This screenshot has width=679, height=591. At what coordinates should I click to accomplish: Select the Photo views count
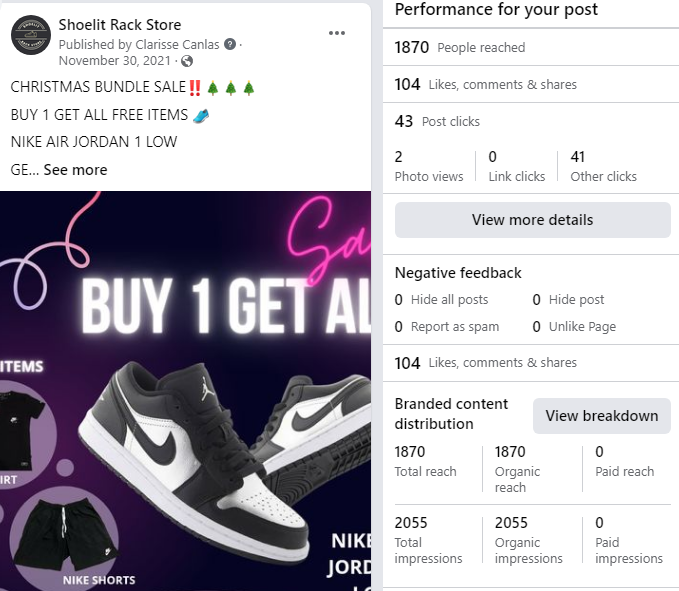(x=428, y=166)
